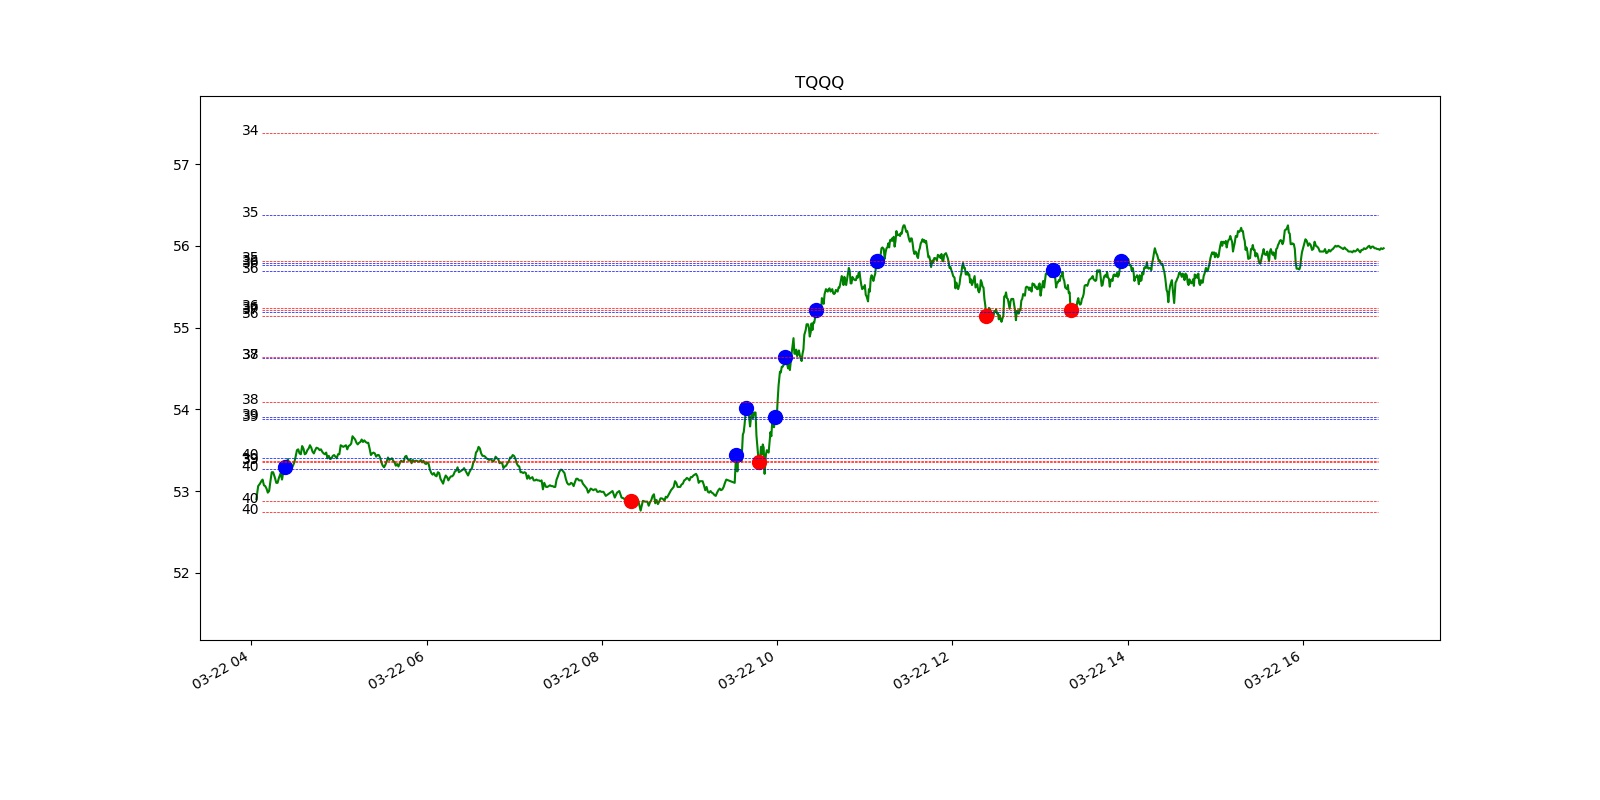Click the 03-22 06 time axis label
Image resolution: width=1600 pixels, height=800 pixels.
pyautogui.click(x=397, y=670)
